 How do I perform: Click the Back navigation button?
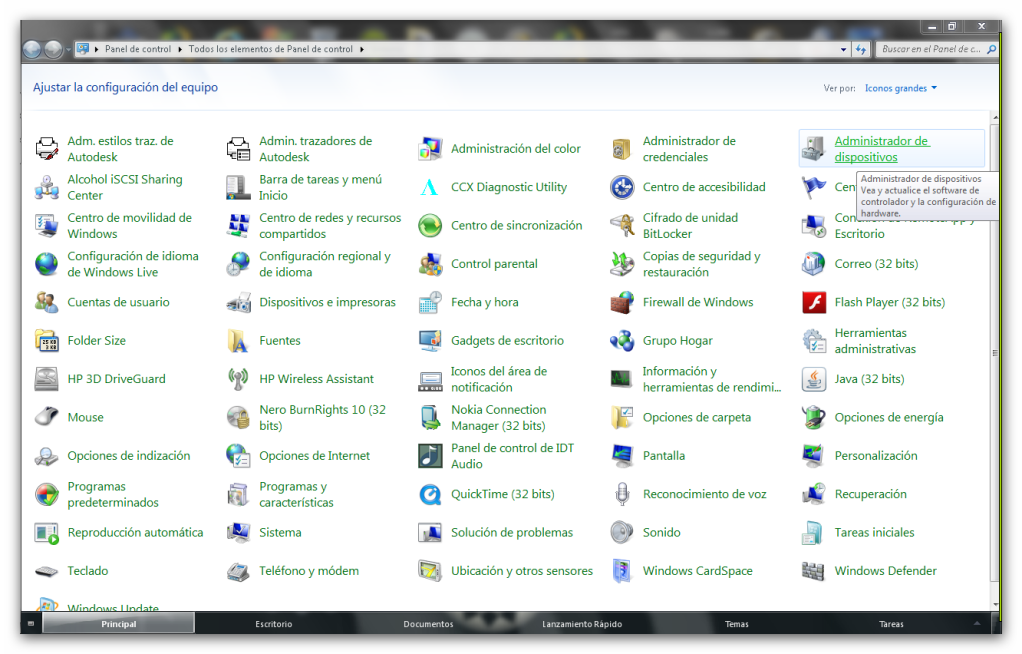coord(32,50)
